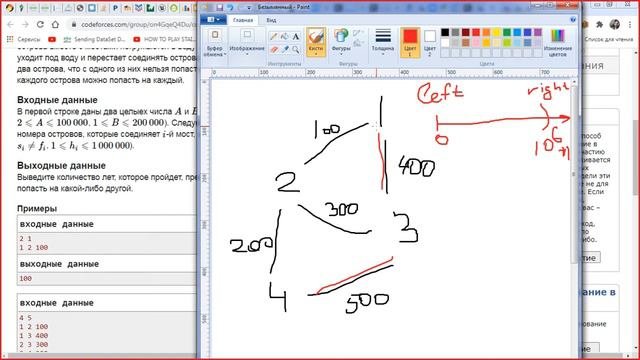Pick the green palette color

click(507, 32)
